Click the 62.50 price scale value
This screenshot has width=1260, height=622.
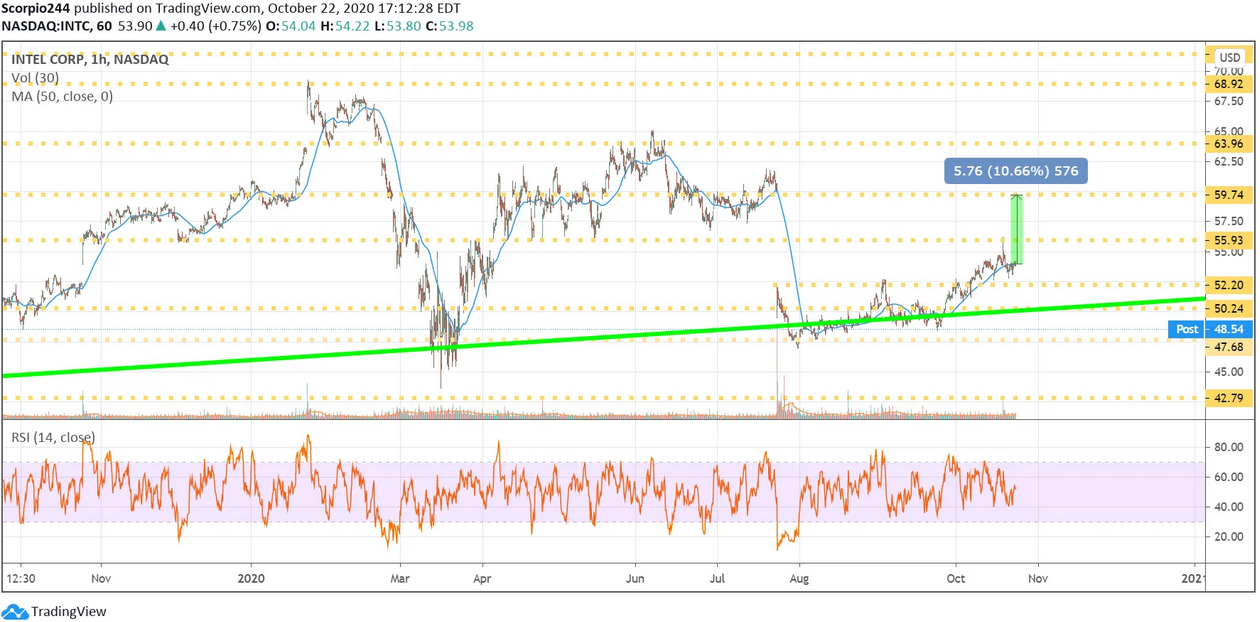(1228, 161)
